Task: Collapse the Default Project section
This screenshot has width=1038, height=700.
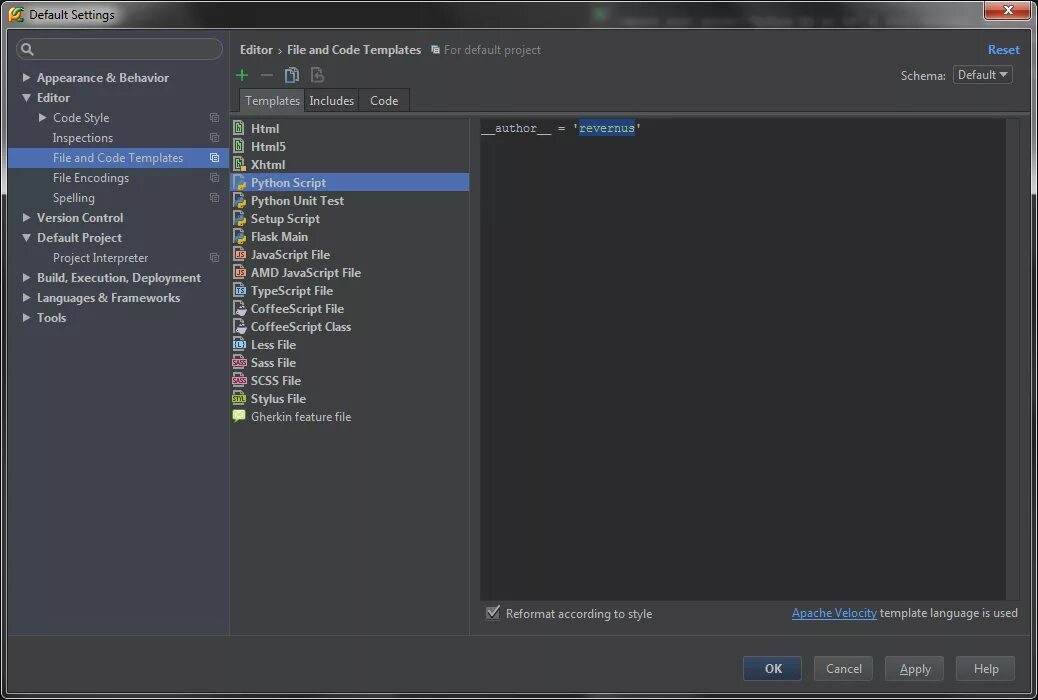Action: coord(26,237)
